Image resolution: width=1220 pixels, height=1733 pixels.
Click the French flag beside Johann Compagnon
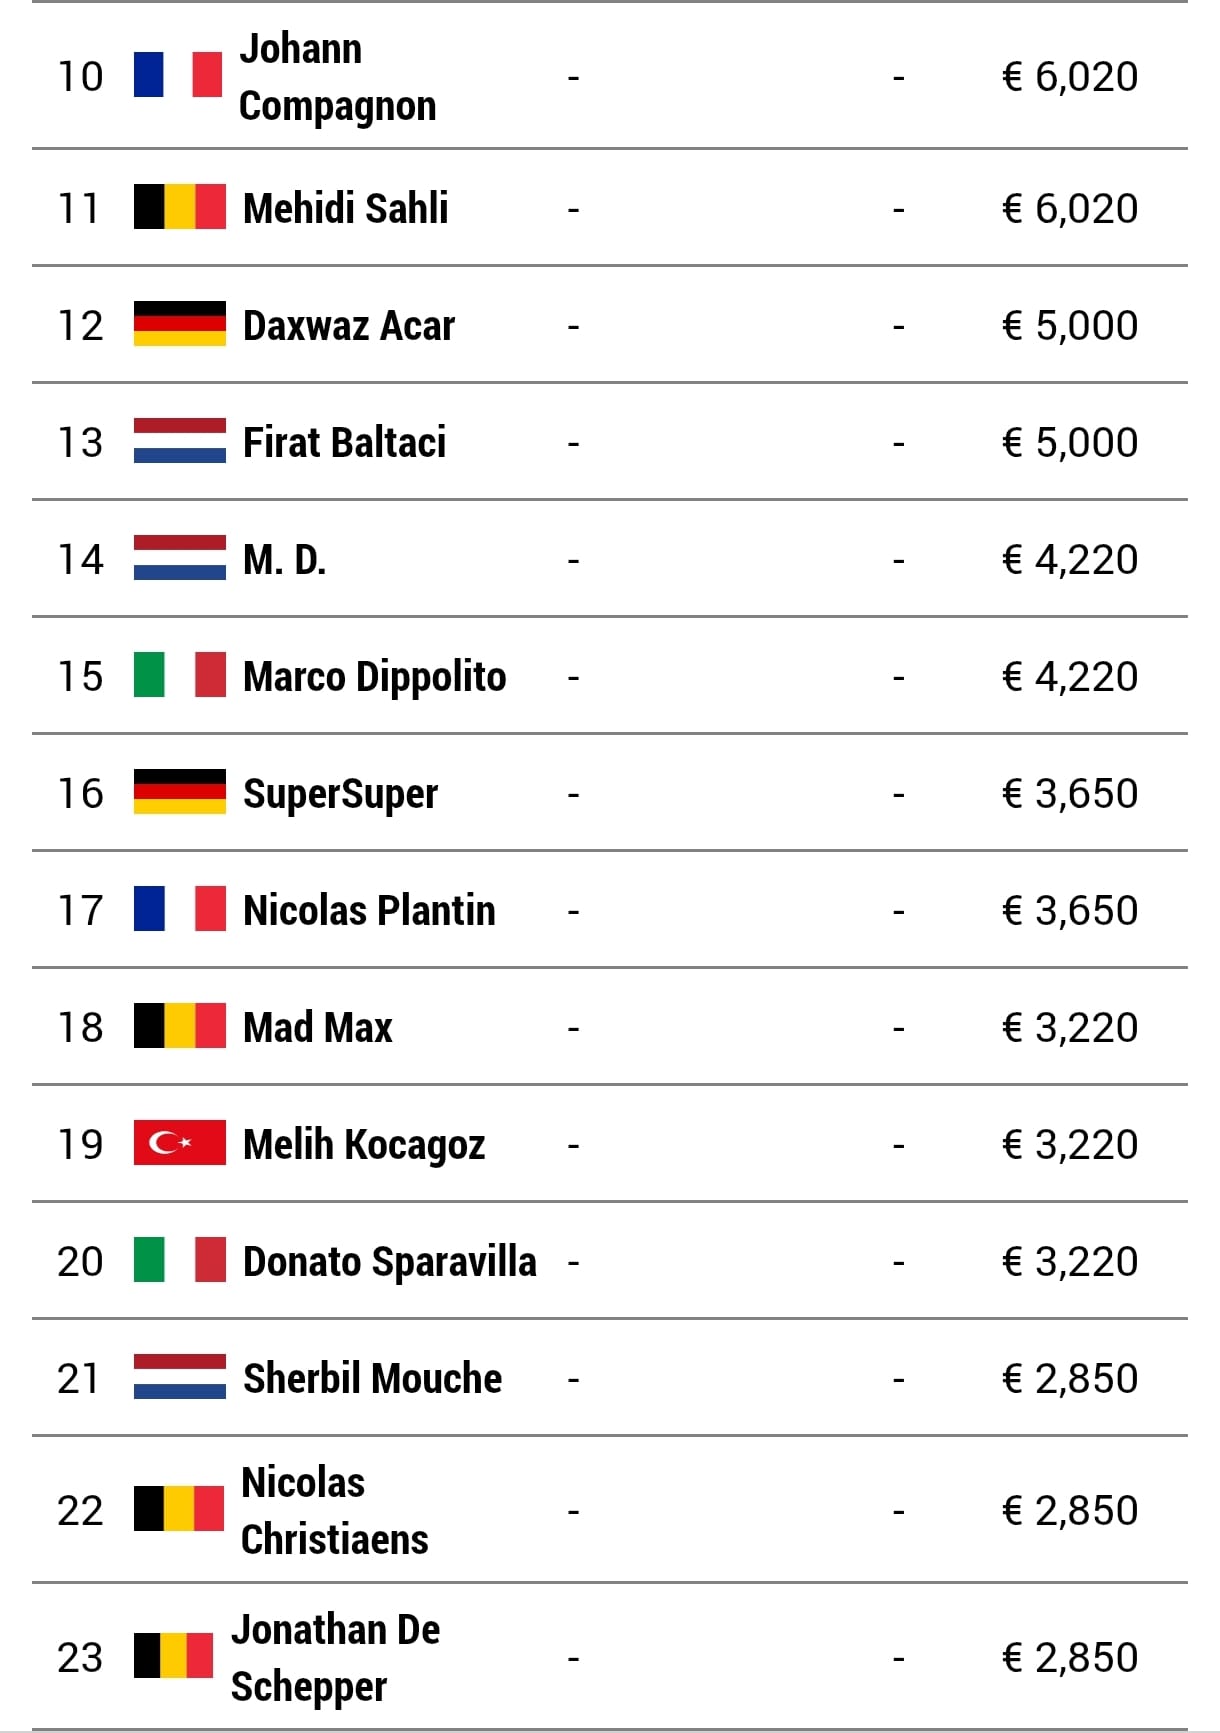178,75
